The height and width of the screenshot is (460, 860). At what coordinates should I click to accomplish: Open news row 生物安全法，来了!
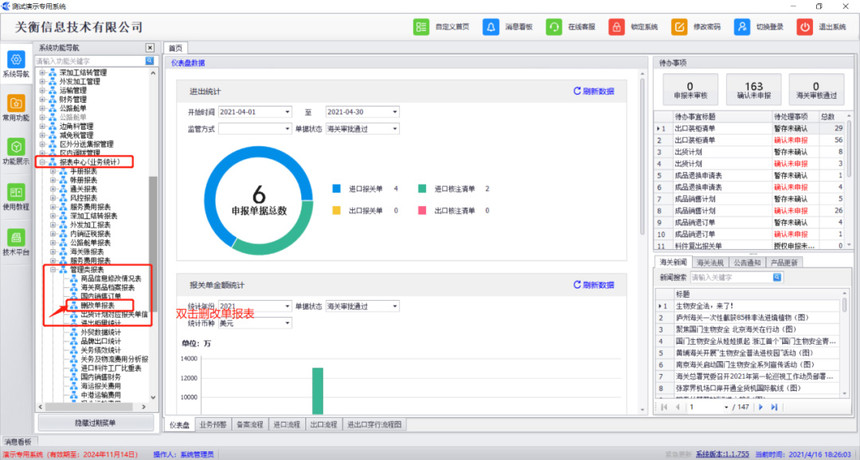click(x=705, y=306)
